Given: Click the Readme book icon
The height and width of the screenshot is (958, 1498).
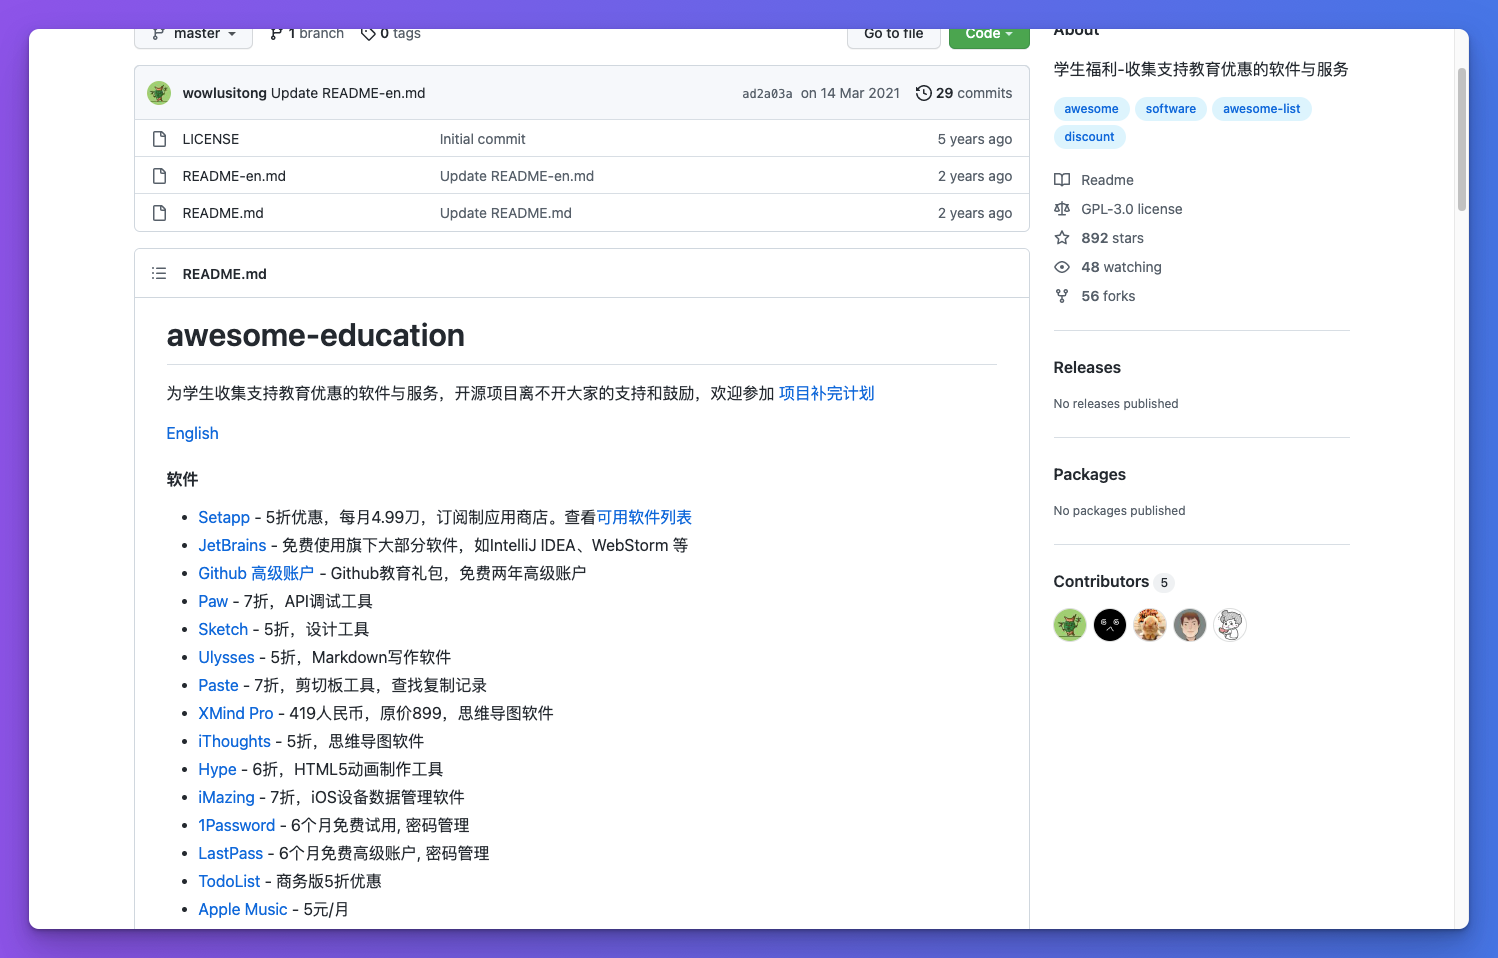Looking at the screenshot, I should point(1062,180).
